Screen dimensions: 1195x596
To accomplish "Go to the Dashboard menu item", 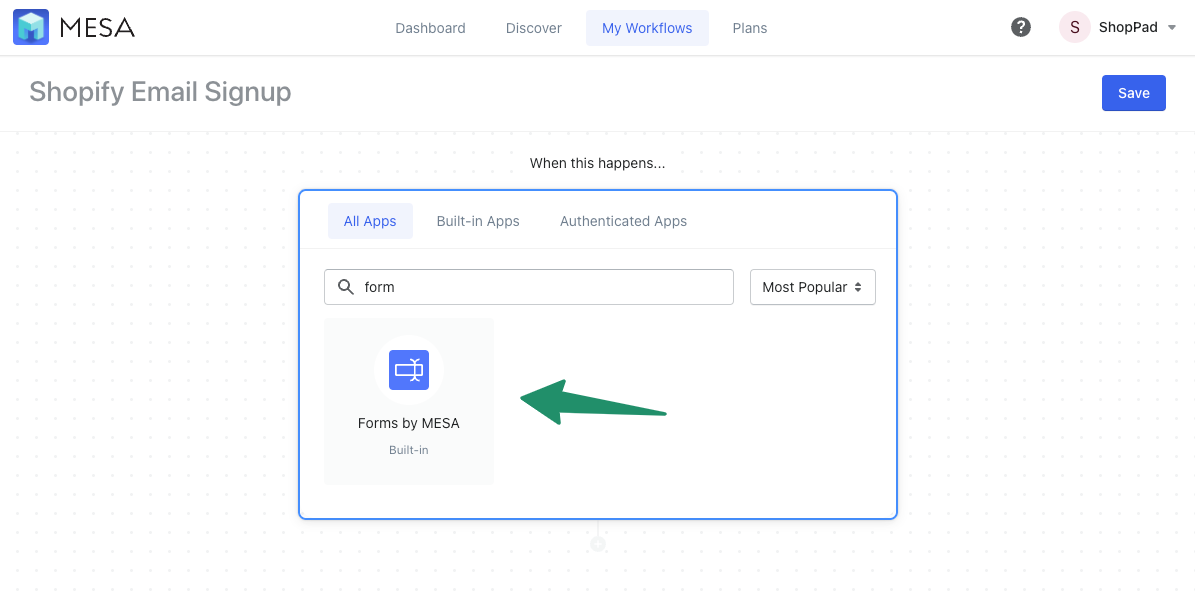I will click(x=431, y=28).
